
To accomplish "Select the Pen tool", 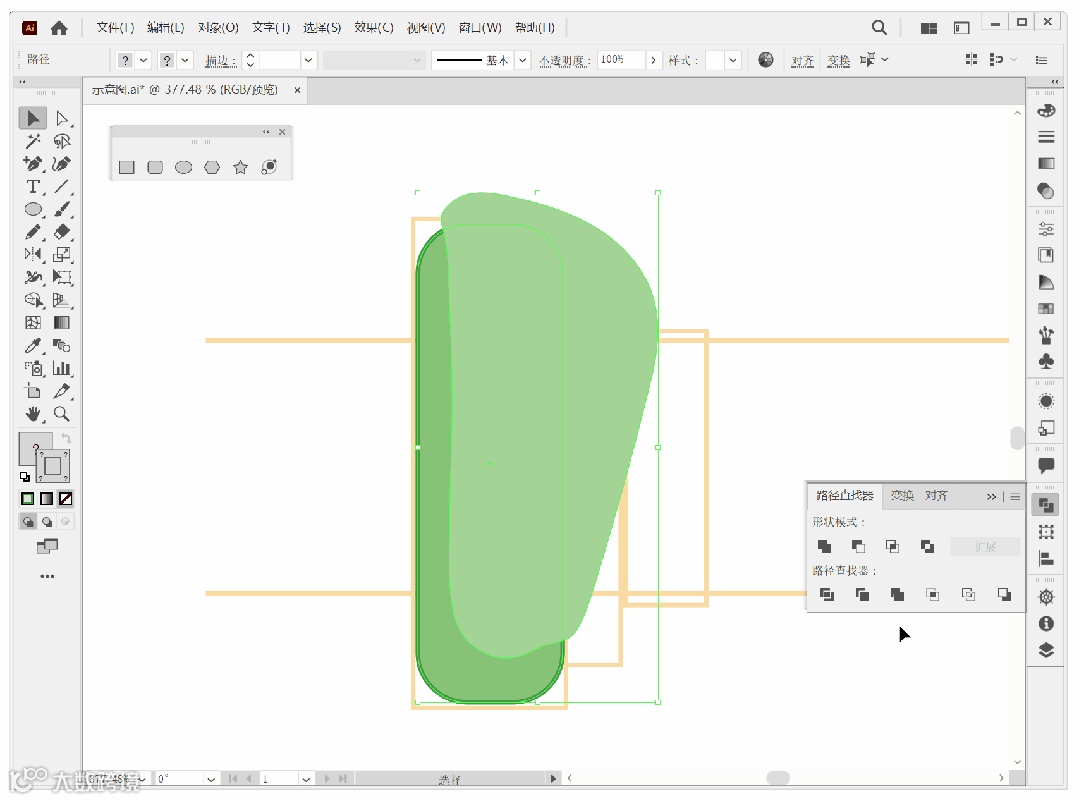I will [x=32, y=164].
